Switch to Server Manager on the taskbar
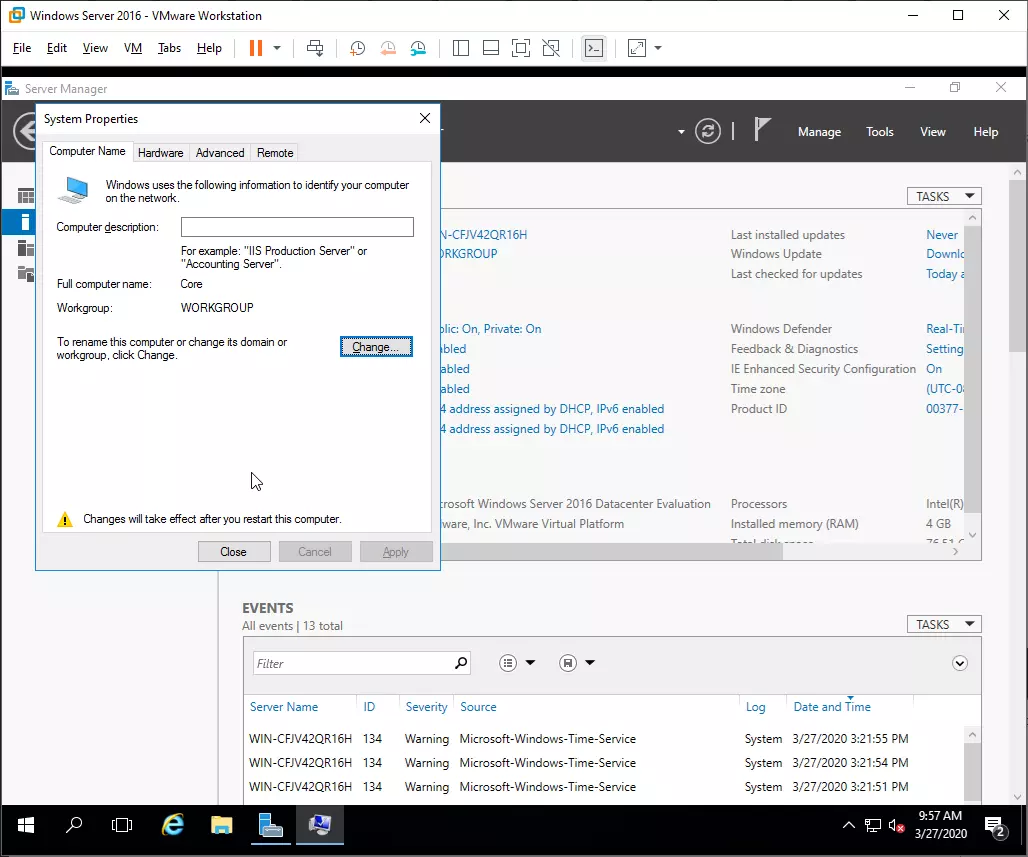1028x857 pixels. pos(270,826)
